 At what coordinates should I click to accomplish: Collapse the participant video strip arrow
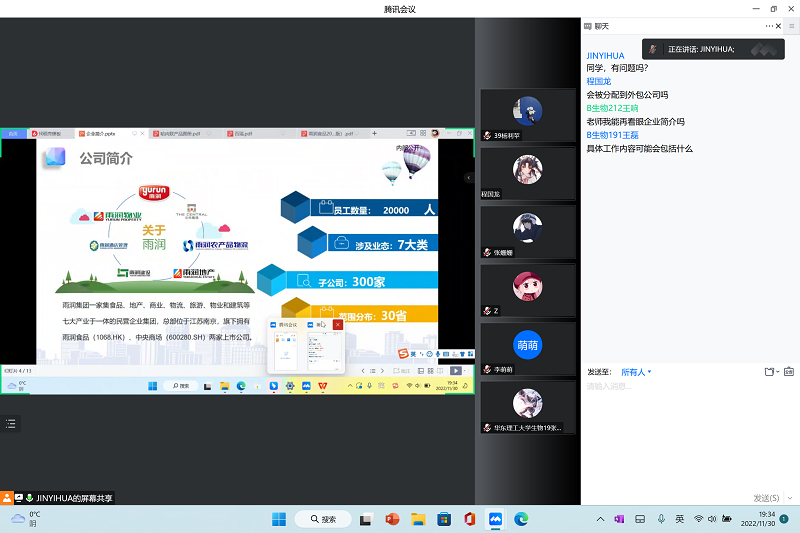[469, 177]
